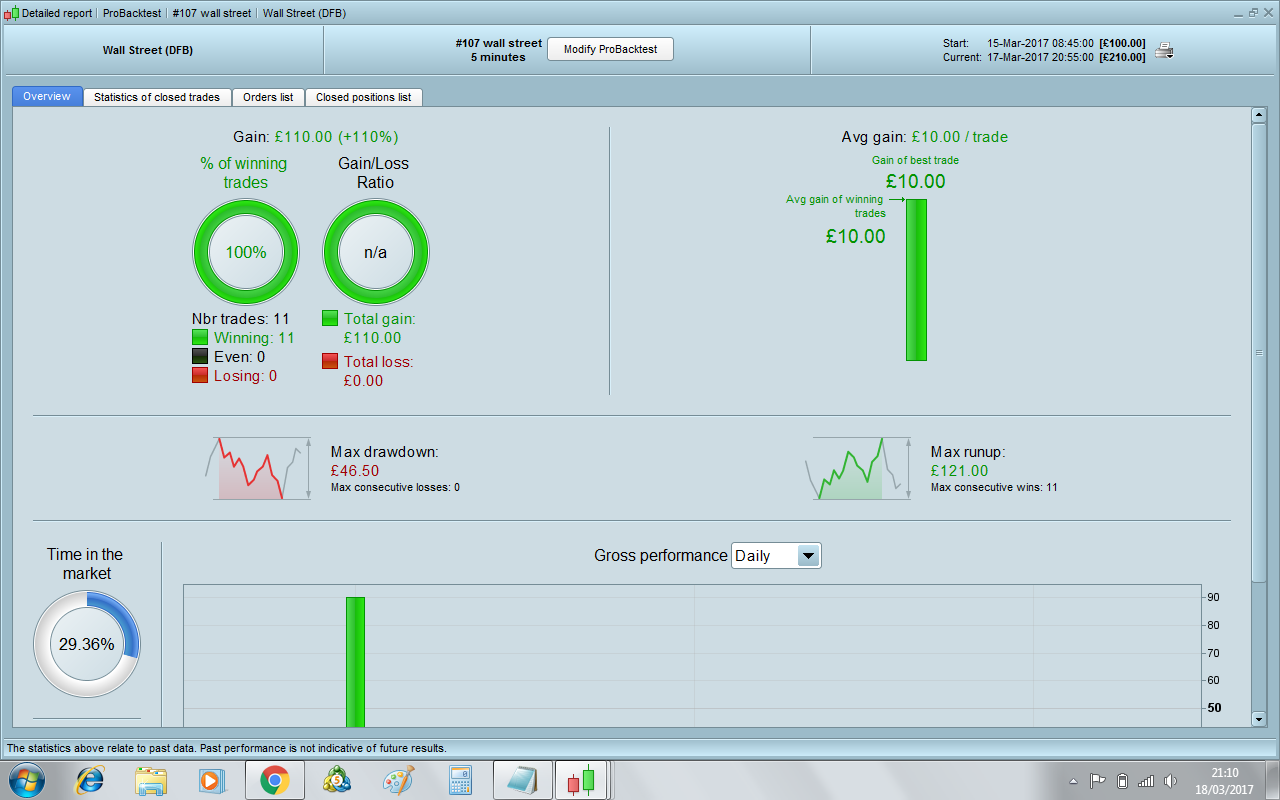
Task: Show hidden system tray icons
Action: tap(1074, 781)
